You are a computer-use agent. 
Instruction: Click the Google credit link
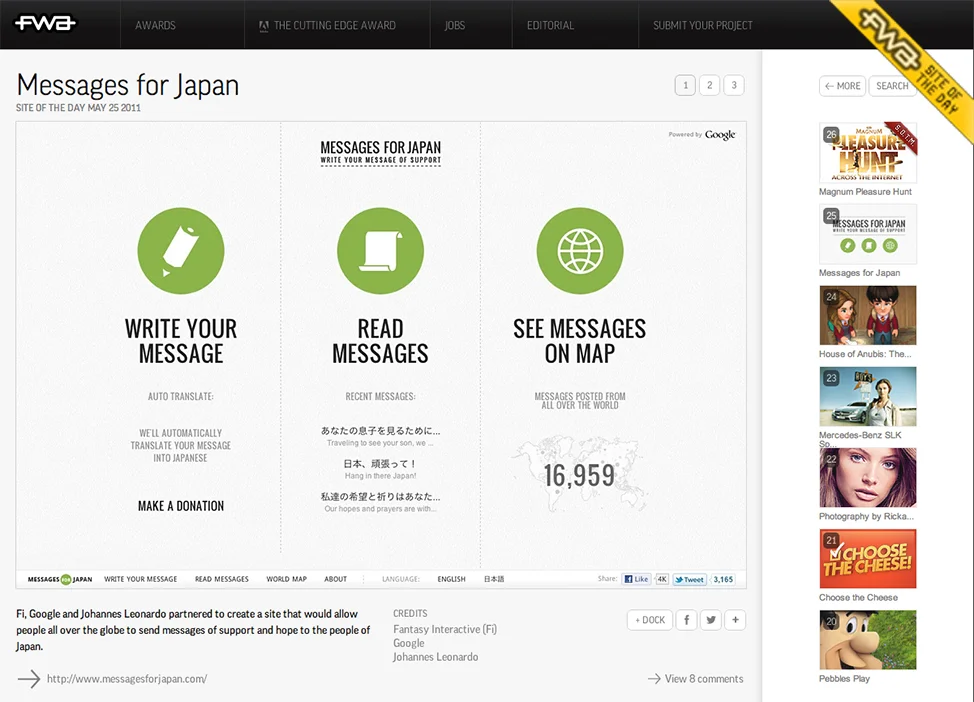pos(409,643)
